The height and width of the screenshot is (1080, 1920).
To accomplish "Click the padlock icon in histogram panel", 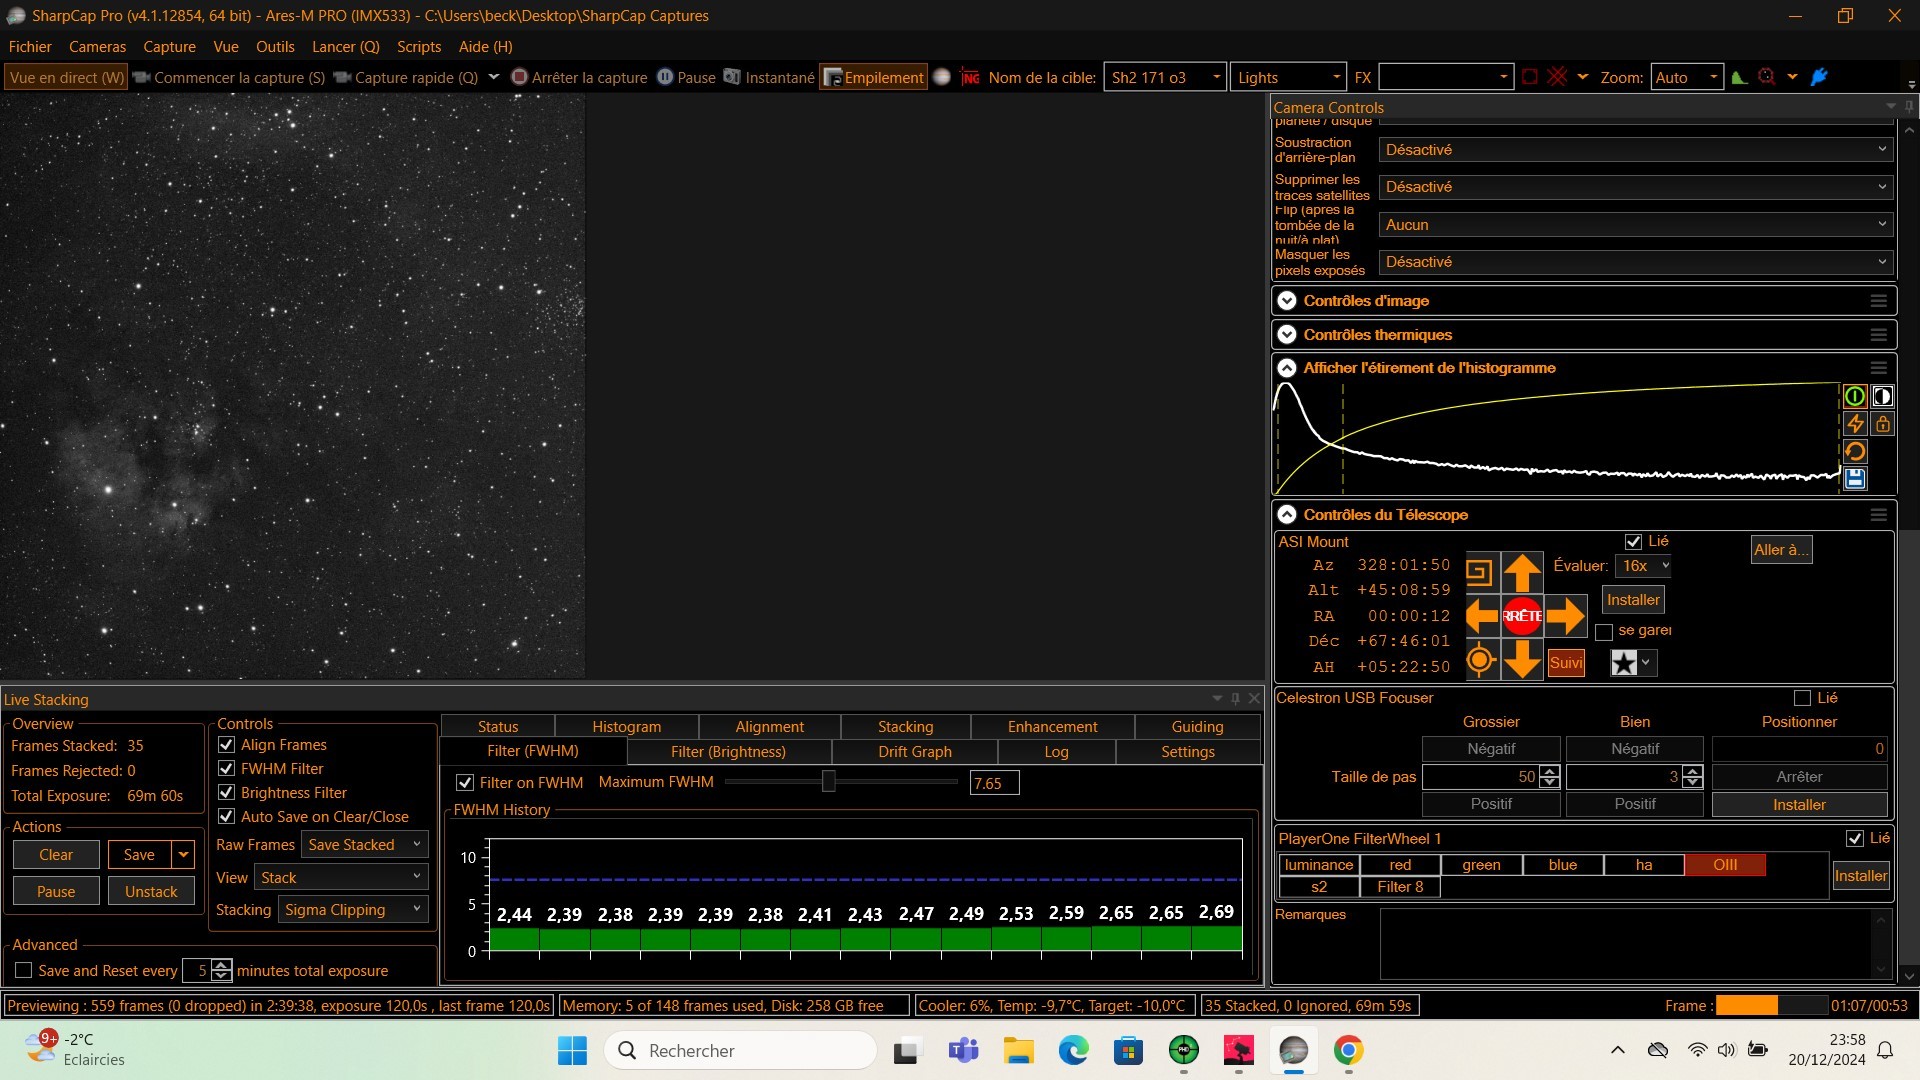I will pyautogui.click(x=1882, y=424).
